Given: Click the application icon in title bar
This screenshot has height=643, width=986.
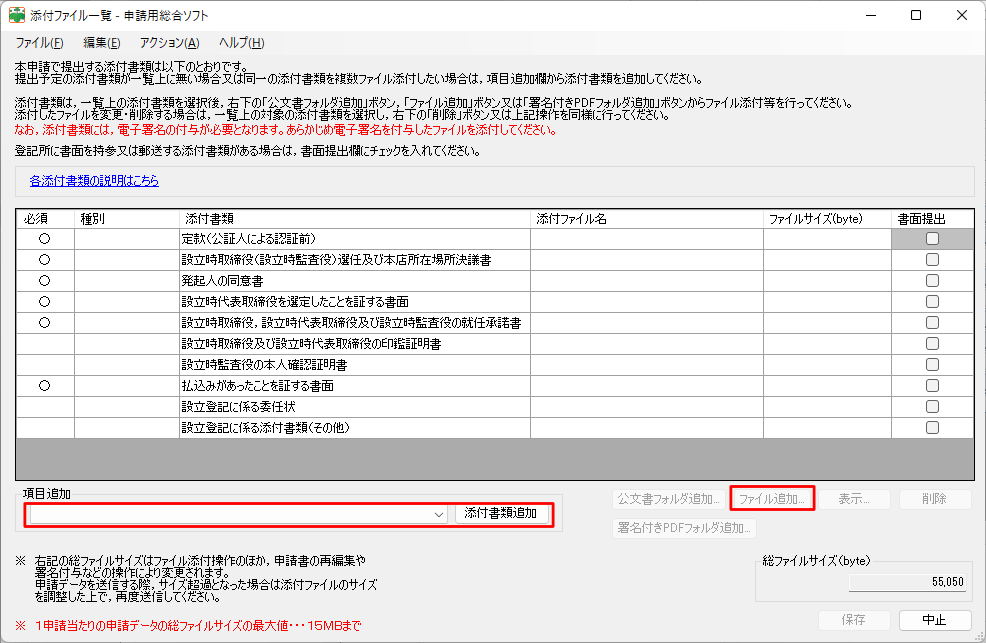Looking at the screenshot, I should [x=18, y=16].
